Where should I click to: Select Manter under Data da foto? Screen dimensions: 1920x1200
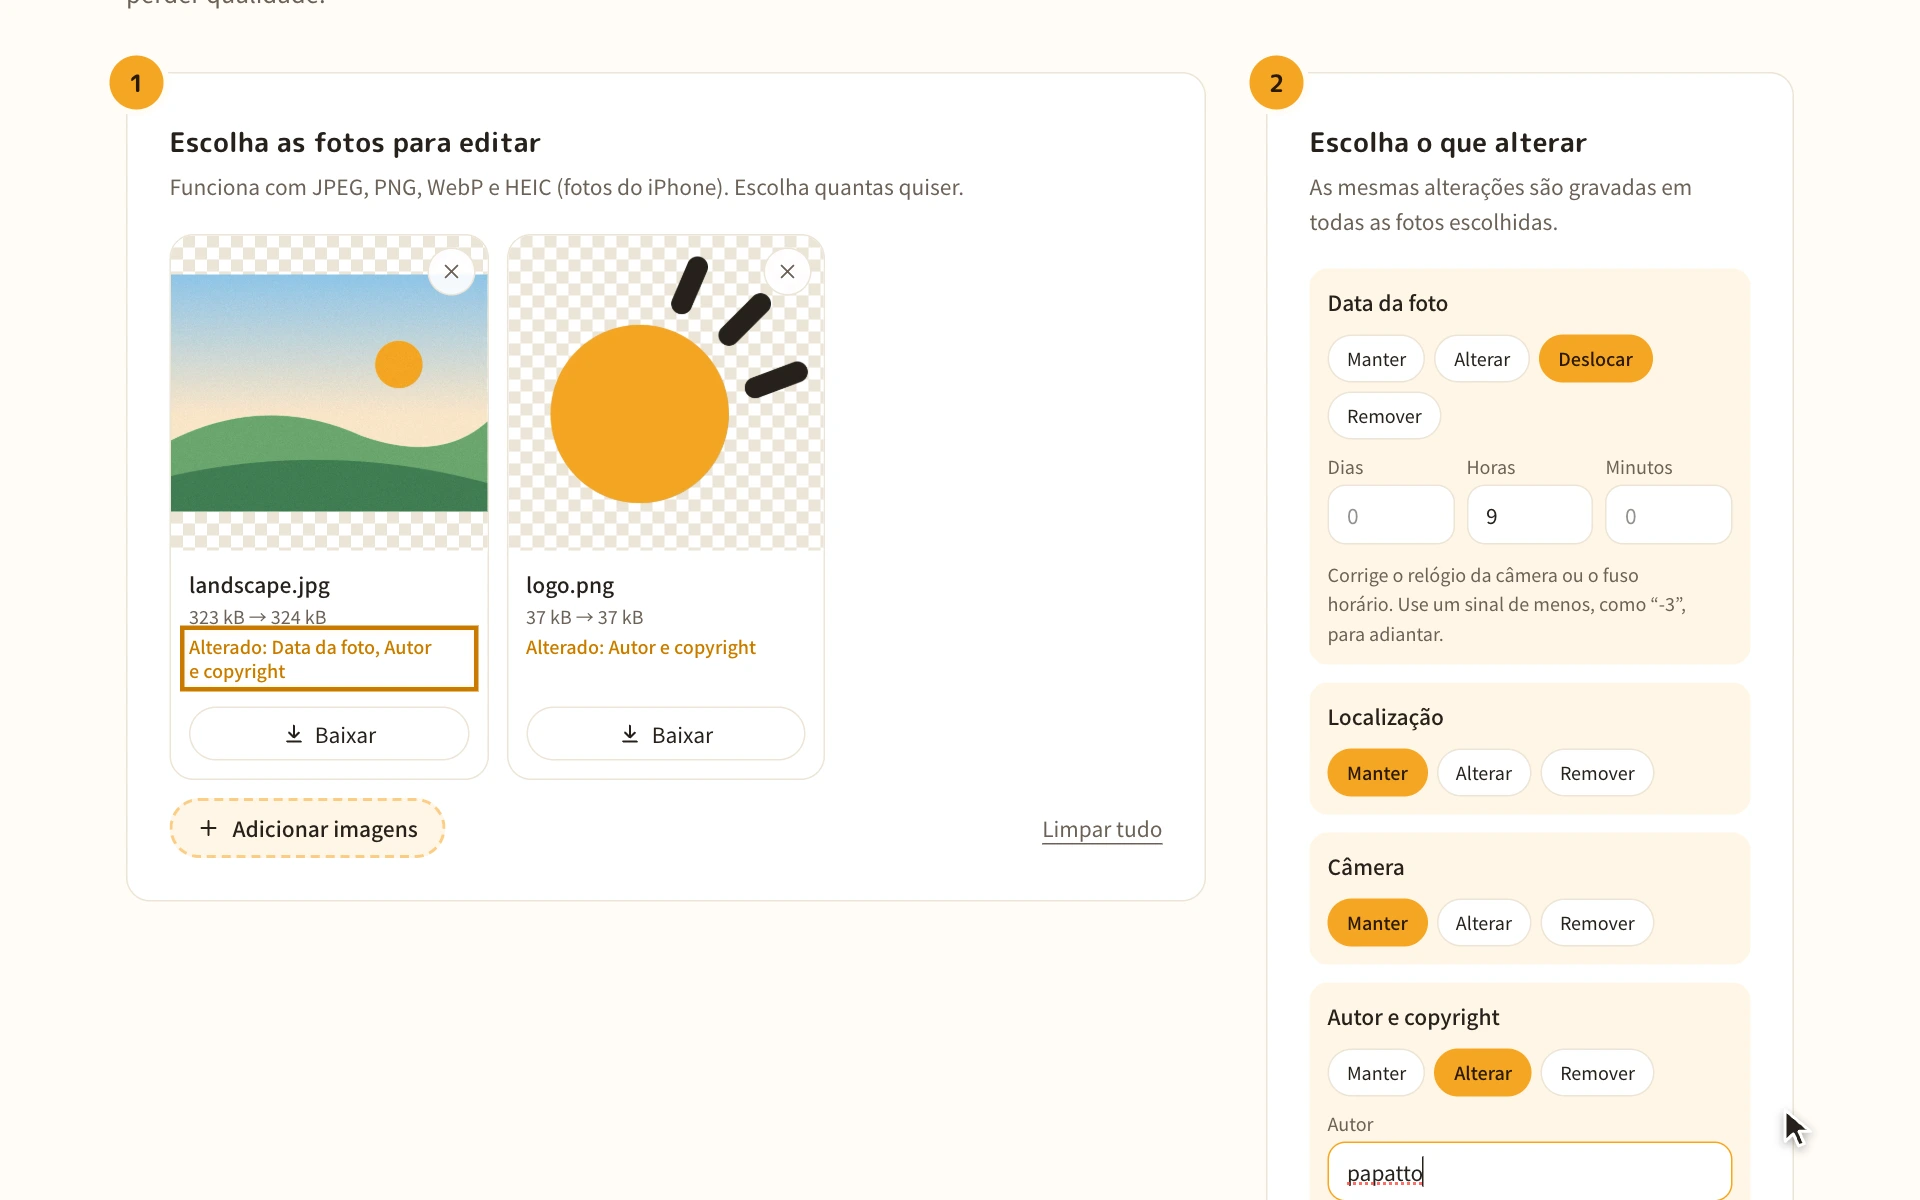pyautogui.click(x=1376, y=359)
